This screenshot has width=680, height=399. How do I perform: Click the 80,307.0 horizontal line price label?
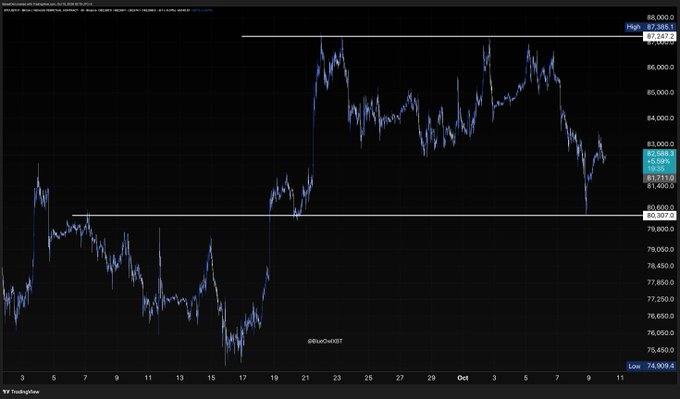coord(659,215)
